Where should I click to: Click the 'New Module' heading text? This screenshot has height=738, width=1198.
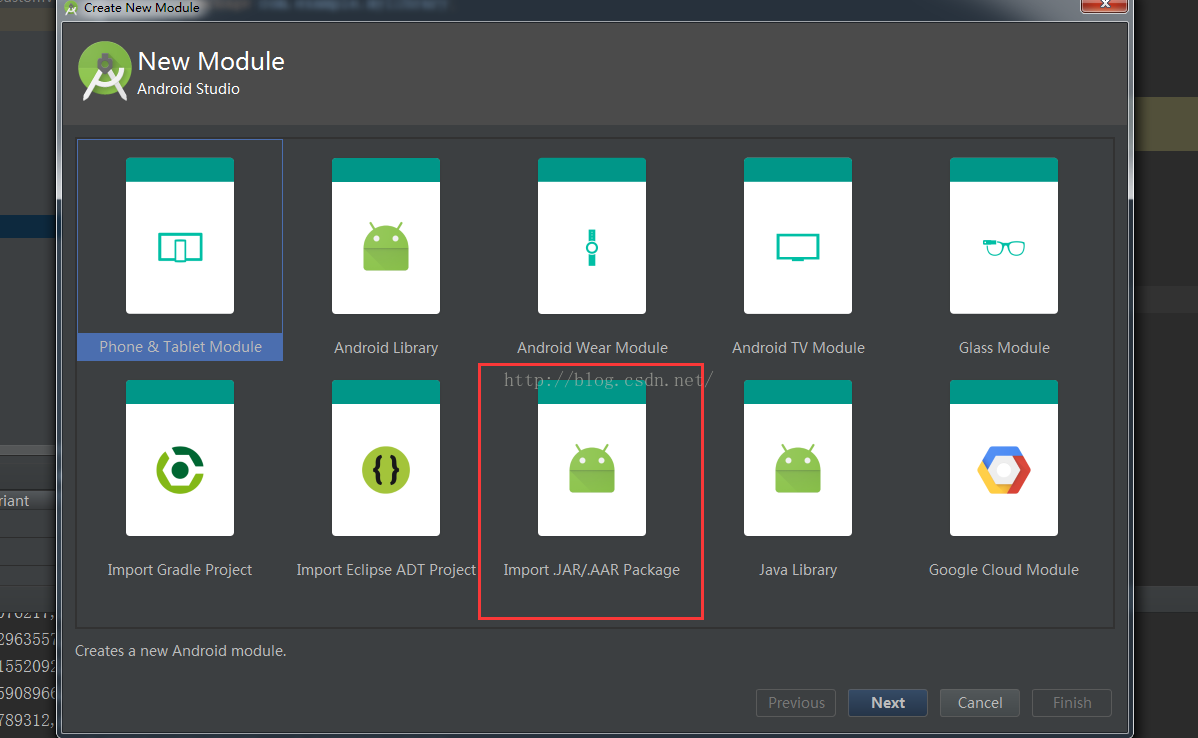[x=211, y=61]
